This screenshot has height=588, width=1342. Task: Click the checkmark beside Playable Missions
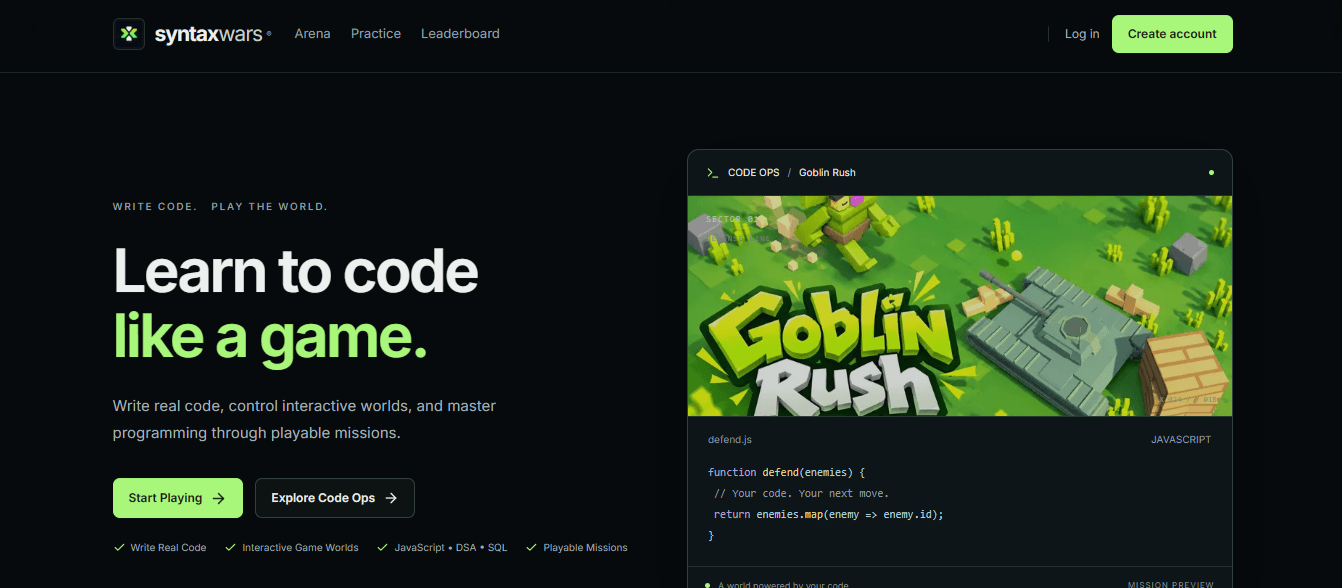[x=532, y=547]
